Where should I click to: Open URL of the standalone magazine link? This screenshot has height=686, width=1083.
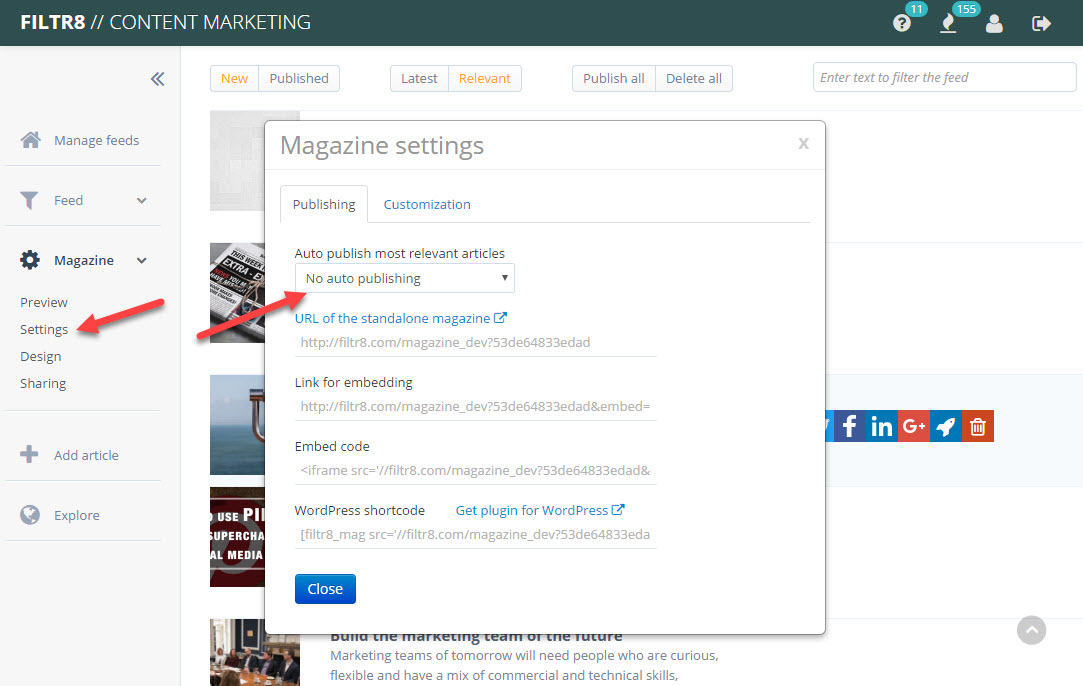pyautogui.click(x=392, y=318)
